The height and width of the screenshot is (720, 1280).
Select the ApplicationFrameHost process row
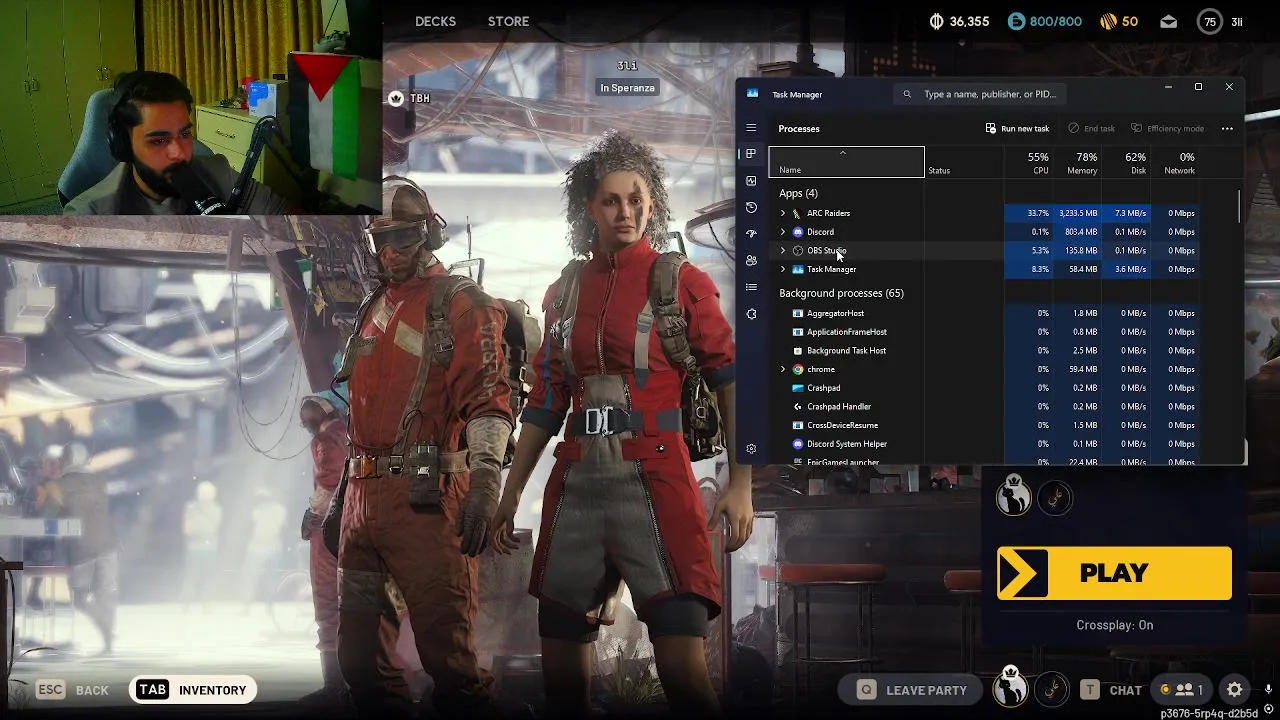(986, 332)
